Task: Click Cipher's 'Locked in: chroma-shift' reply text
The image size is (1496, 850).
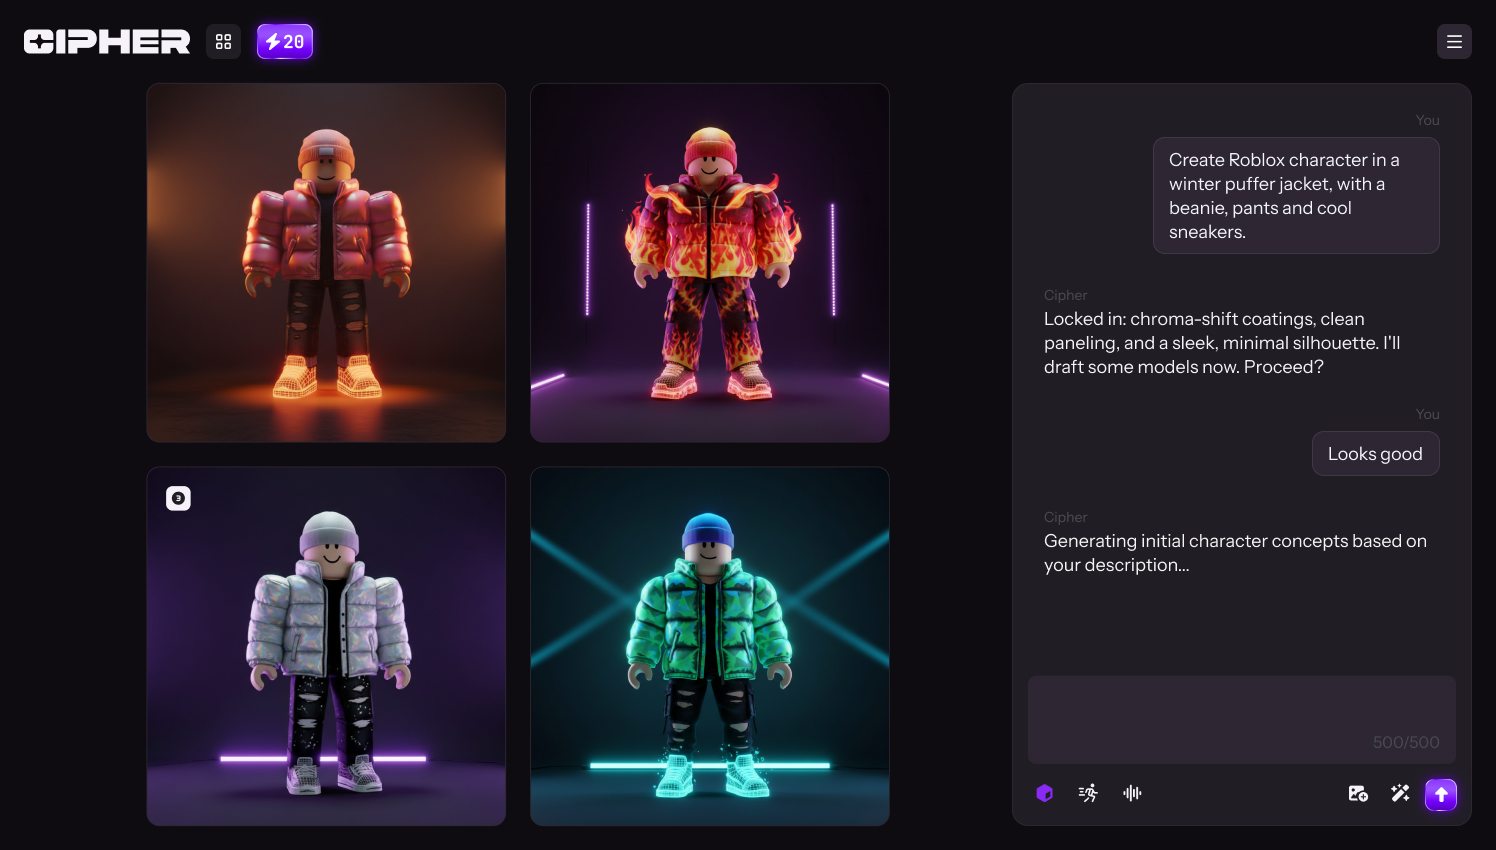Action: [x=1222, y=343]
